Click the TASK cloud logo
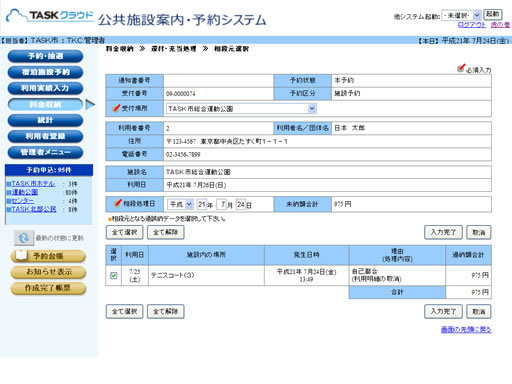Image resolution: width=512 pixels, height=384 pixels. [x=50, y=16]
